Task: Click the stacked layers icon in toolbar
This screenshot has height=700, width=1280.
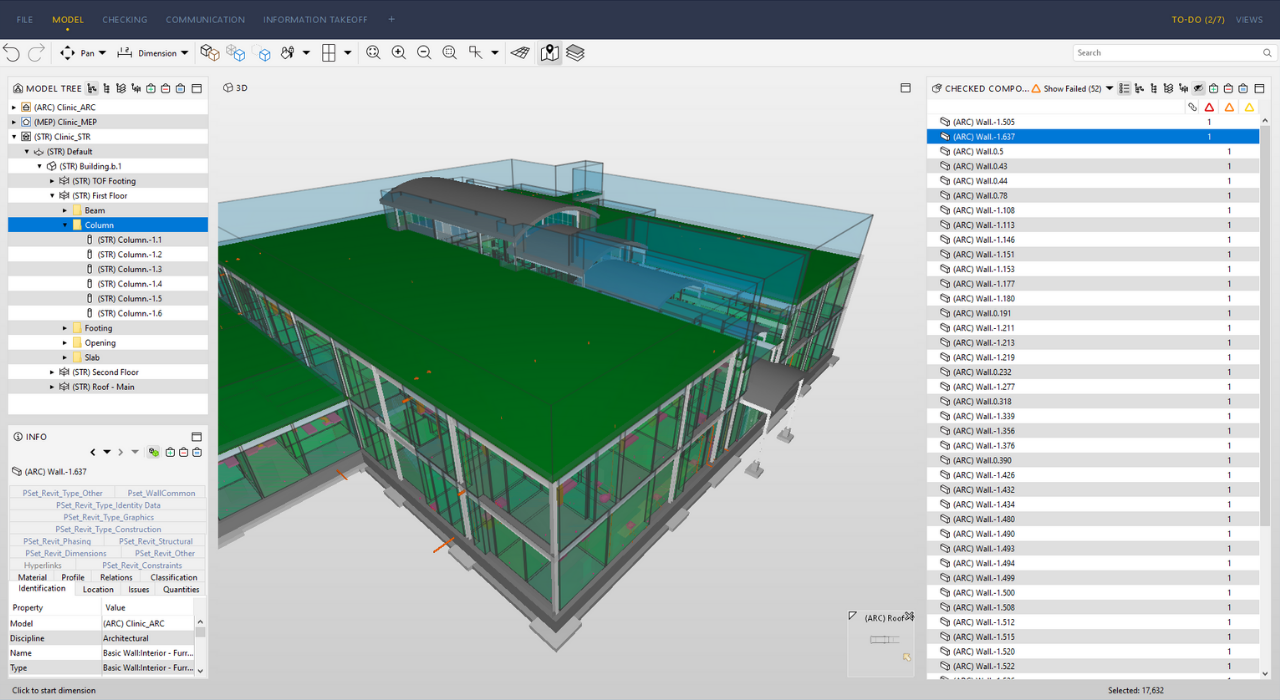Action: pyautogui.click(x=575, y=53)
